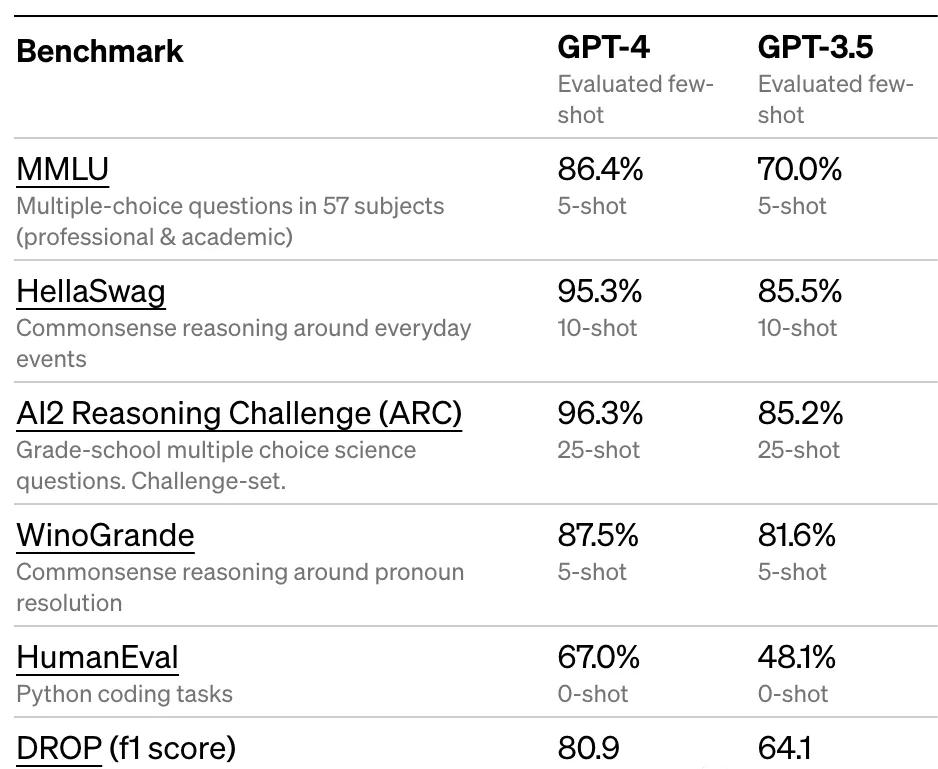
Task: Select the GPT-3.5 HumanEval score 48.1%
Action: (x=797, y=657)
